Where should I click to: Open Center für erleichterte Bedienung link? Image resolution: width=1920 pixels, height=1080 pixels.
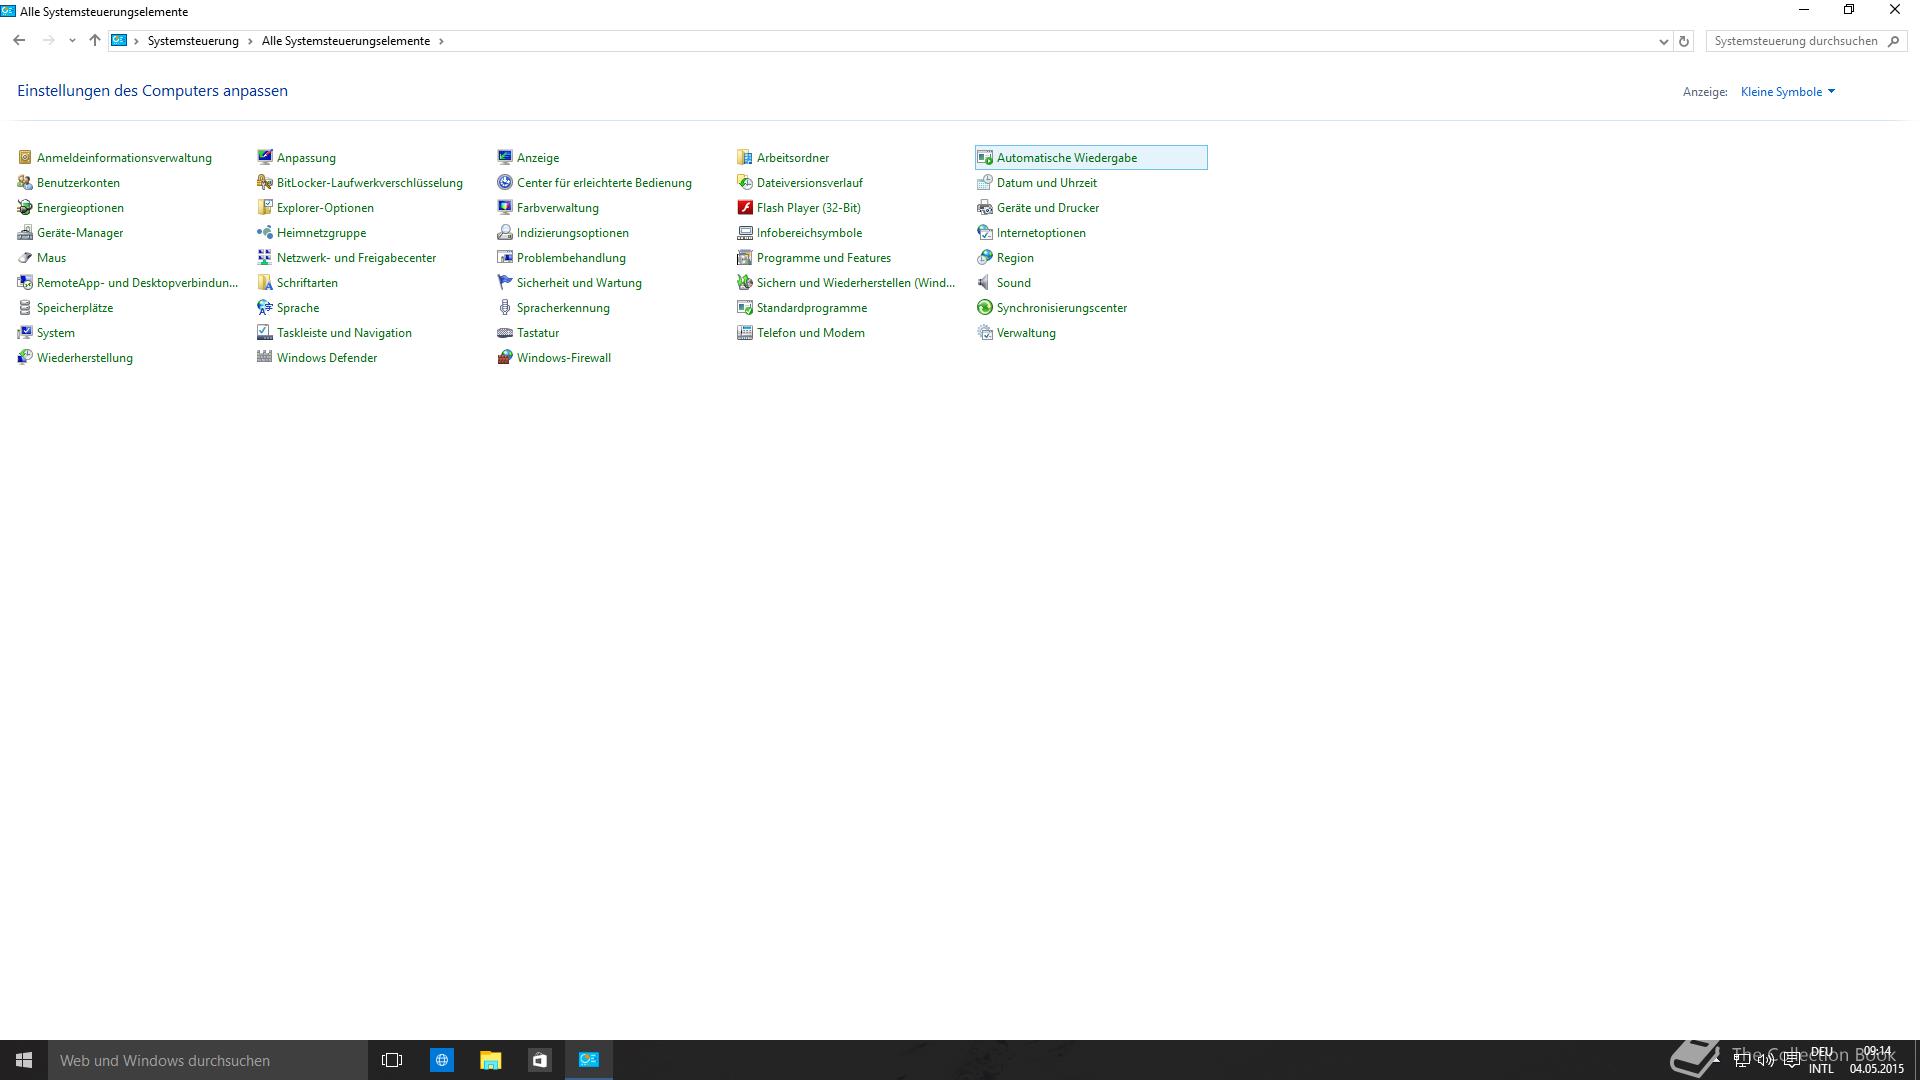click(x=604, y=182)
